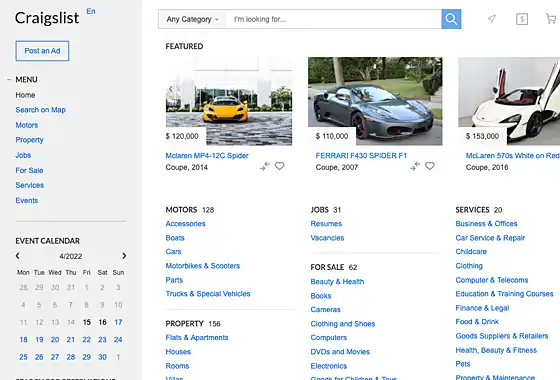Open Motorbikes & Scooters category
This screenshot has height=380, width=560.
coord(202,266)
